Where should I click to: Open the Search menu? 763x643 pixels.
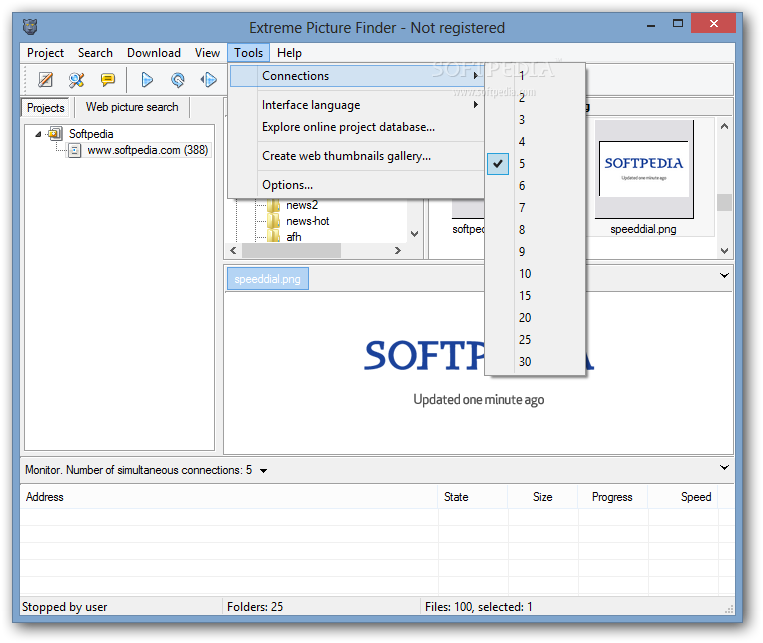(95, 53)
